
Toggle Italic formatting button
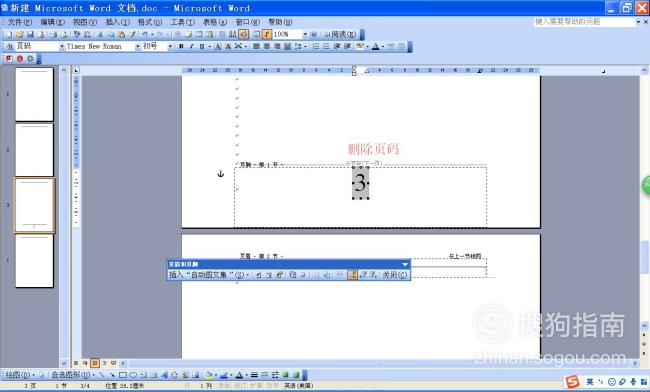click(191, 46)
